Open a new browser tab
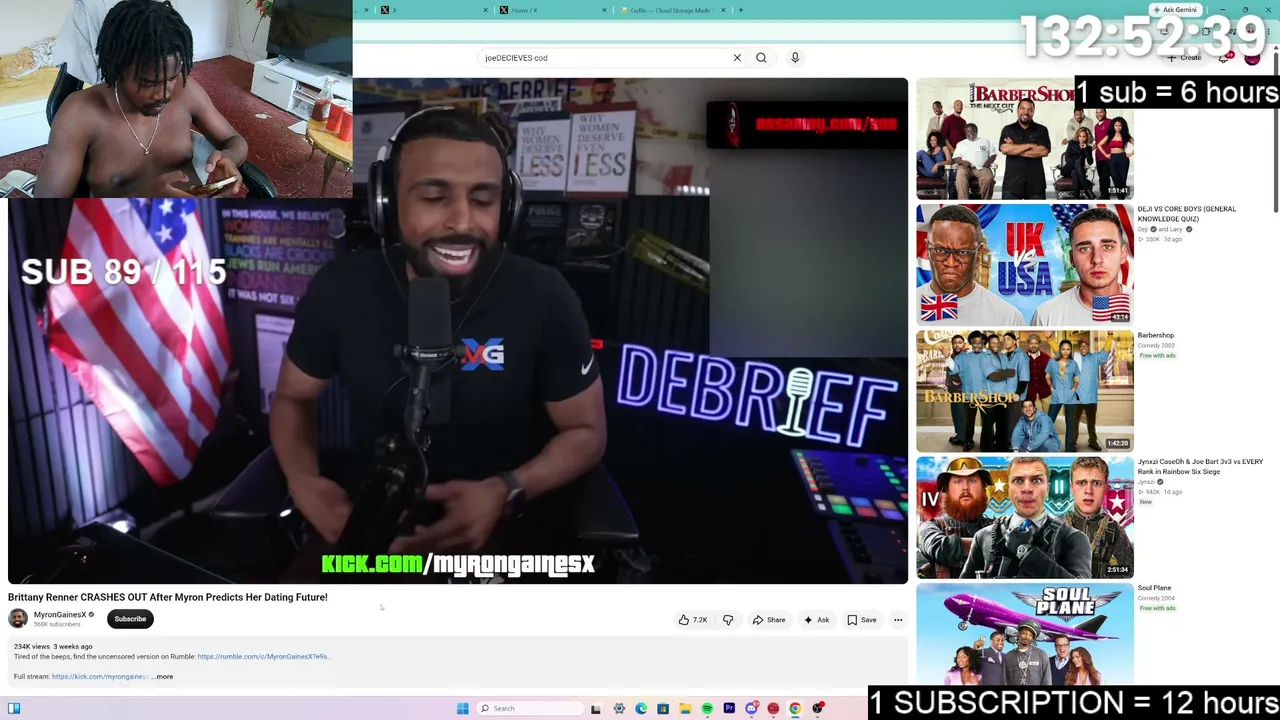The width and height of the screenshot is (1280, 720). [x=741, y=10]
